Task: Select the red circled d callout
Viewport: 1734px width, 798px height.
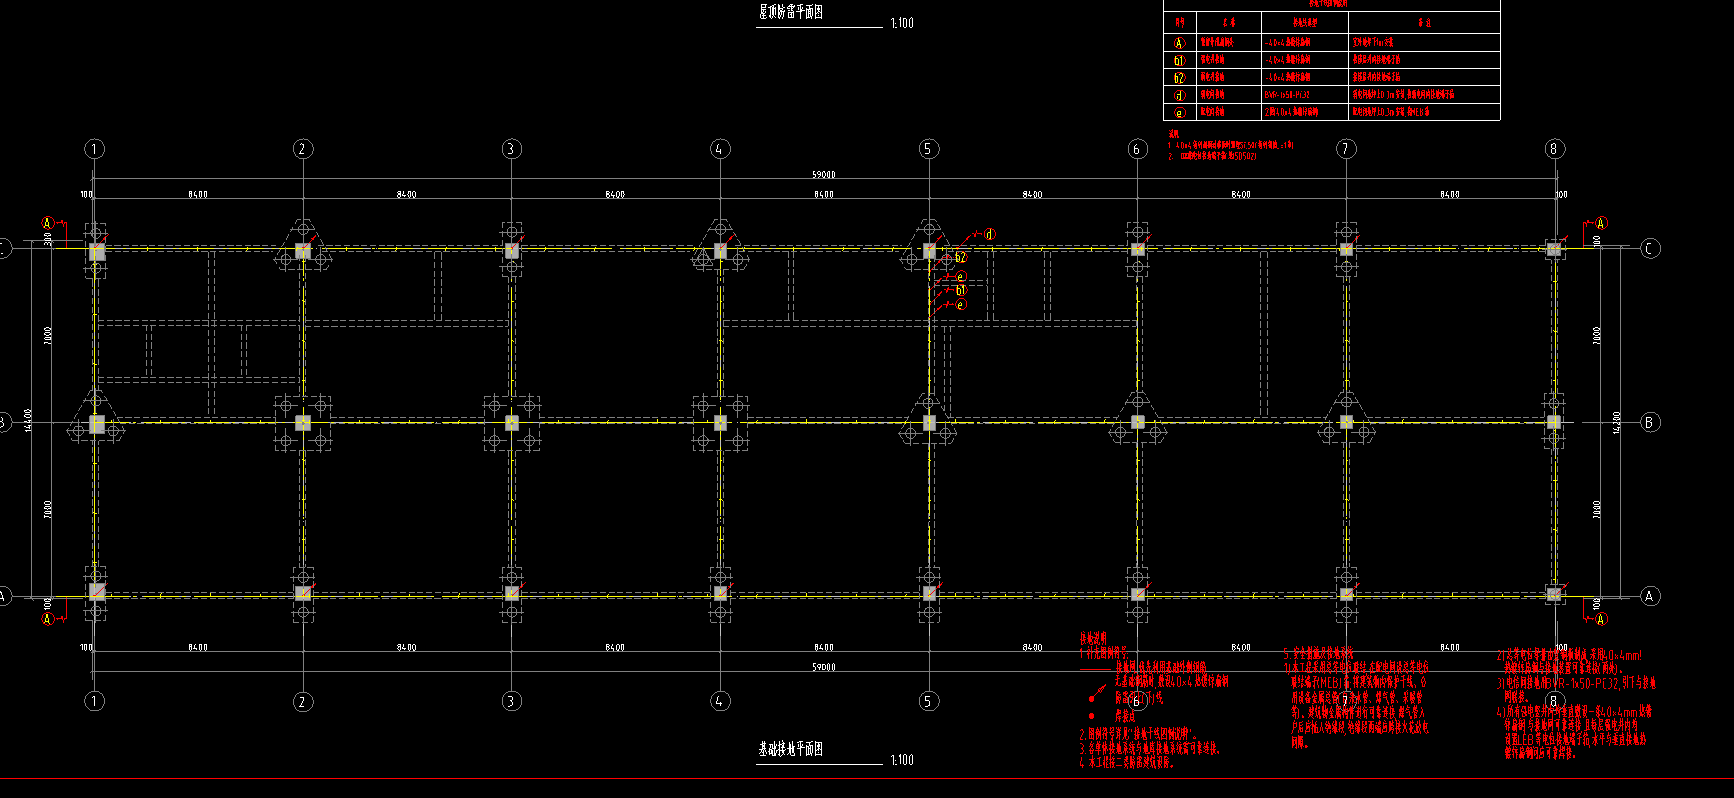Action: pyautogui.click(x=989, y=234)
